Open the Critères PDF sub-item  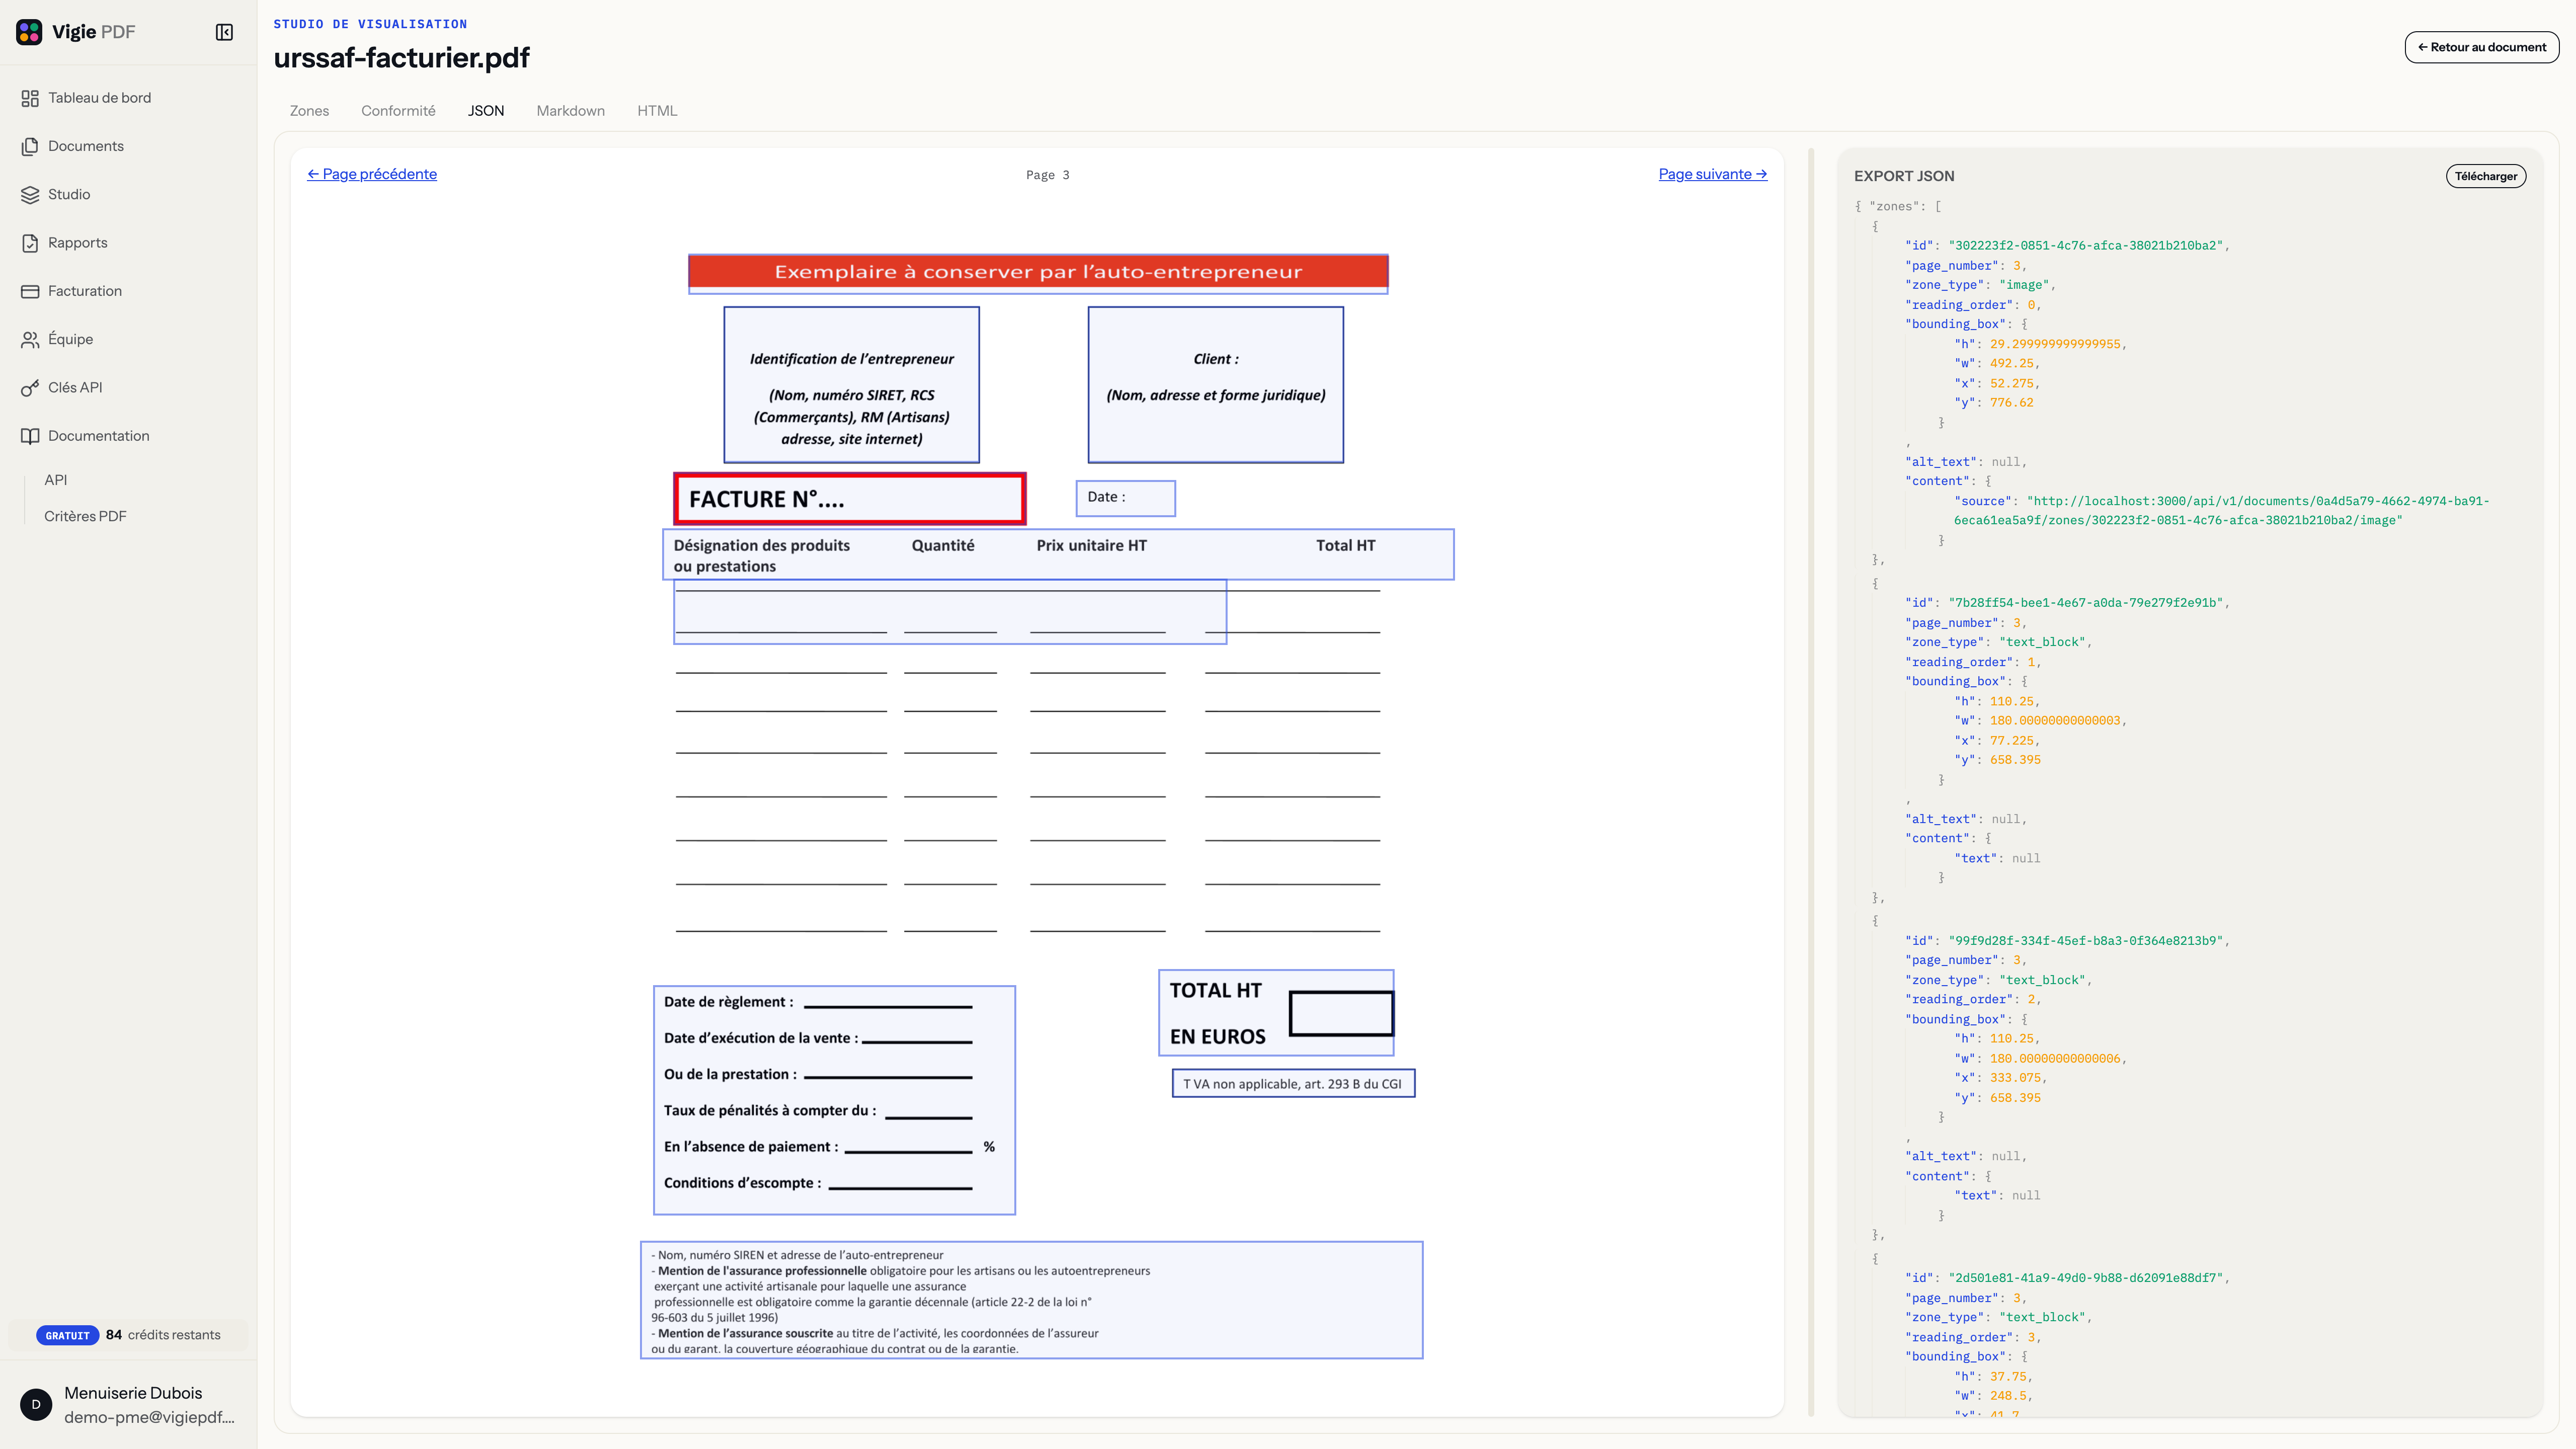(85, 516)
